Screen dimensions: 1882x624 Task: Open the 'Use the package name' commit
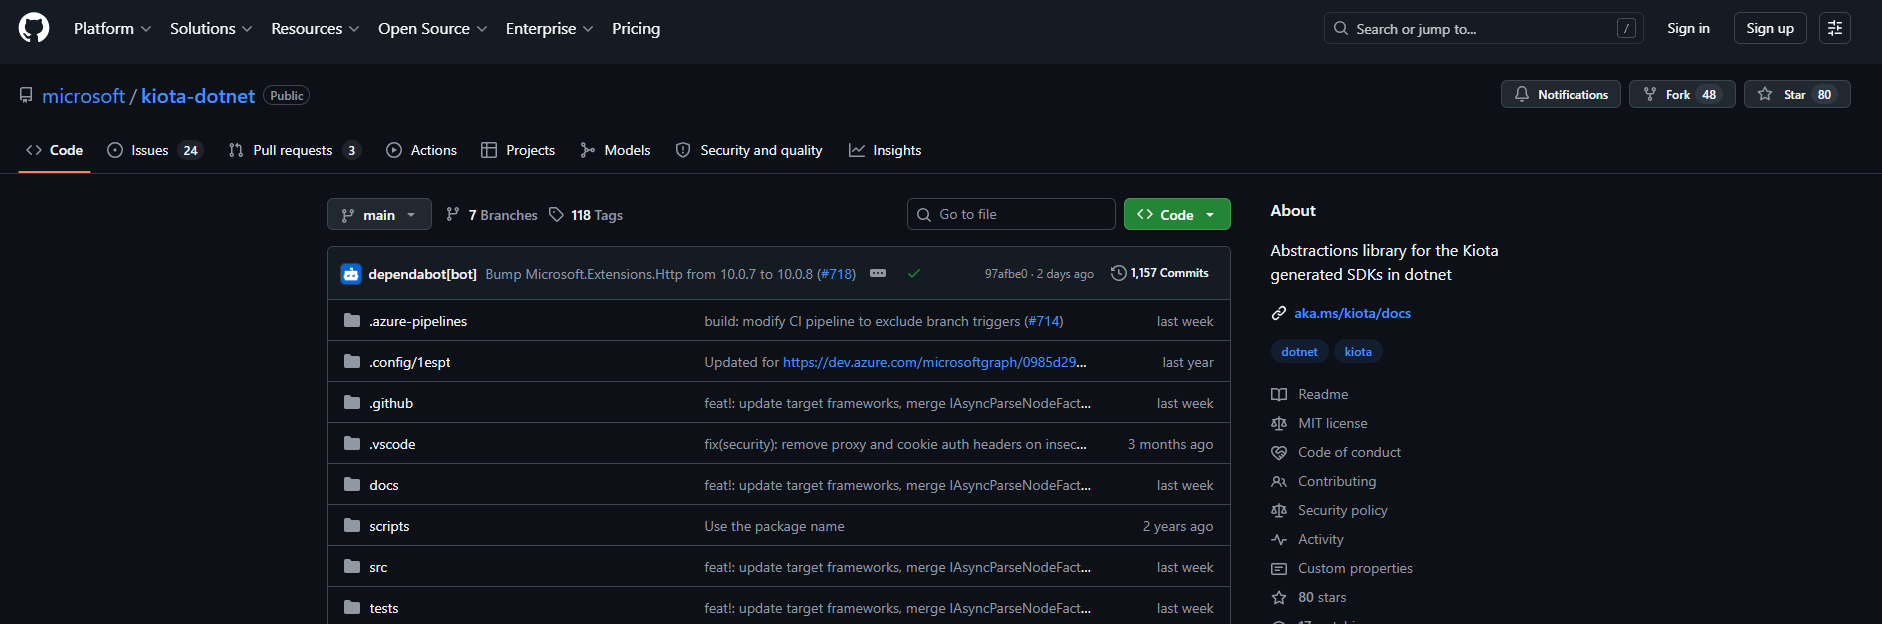(774, 526)
